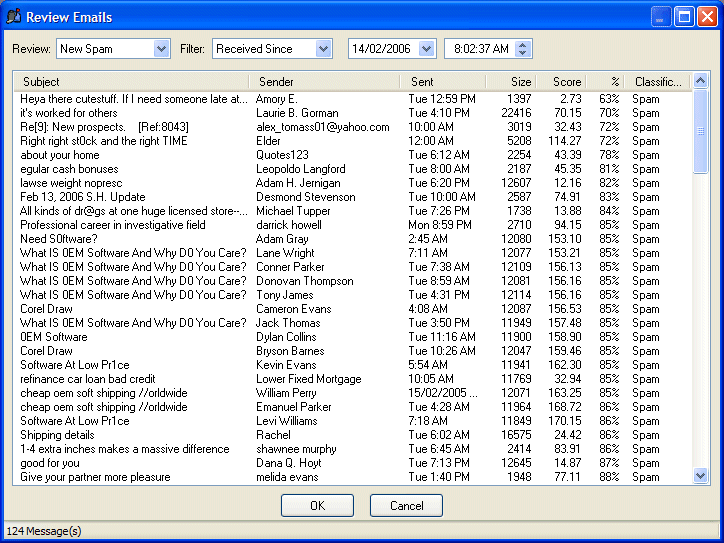Select email 'lawse weight nopresc'

point(71,183)
